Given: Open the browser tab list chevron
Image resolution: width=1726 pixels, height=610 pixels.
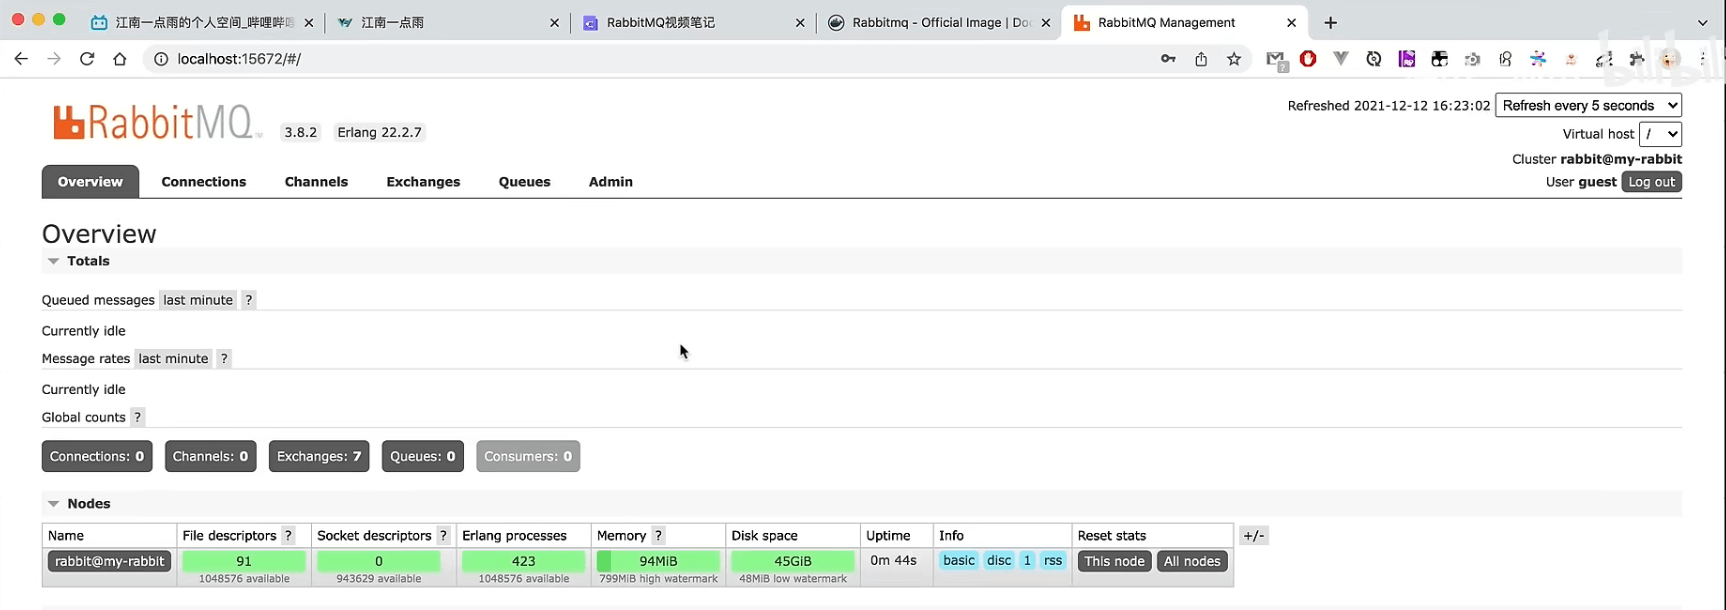Looking at the screenshot, I should pyautogui.click(x=1703, y=22).
